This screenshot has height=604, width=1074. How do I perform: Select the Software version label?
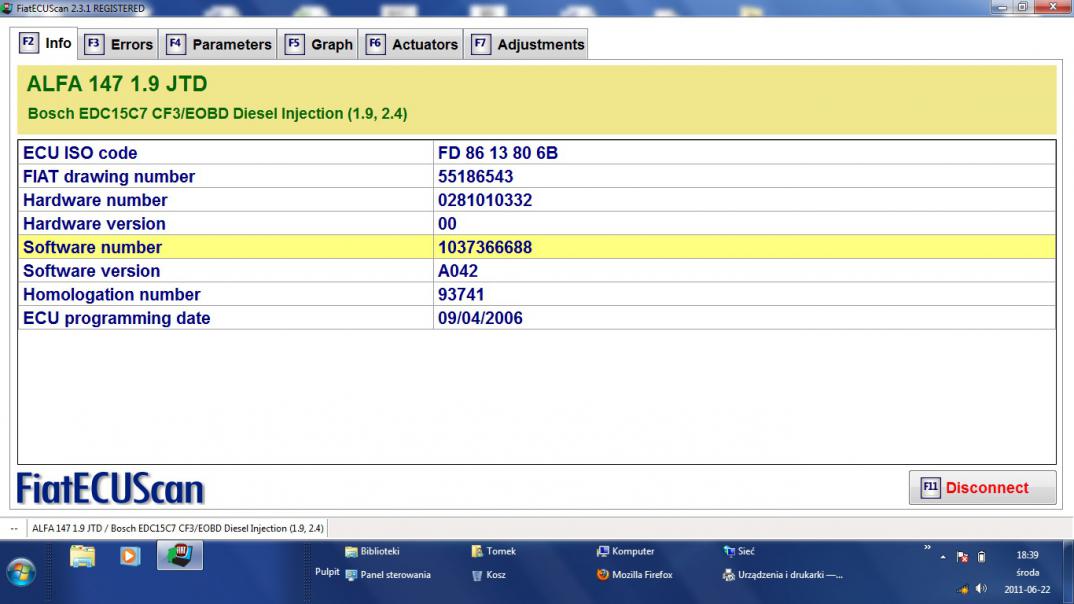click(x=92, y=271)
